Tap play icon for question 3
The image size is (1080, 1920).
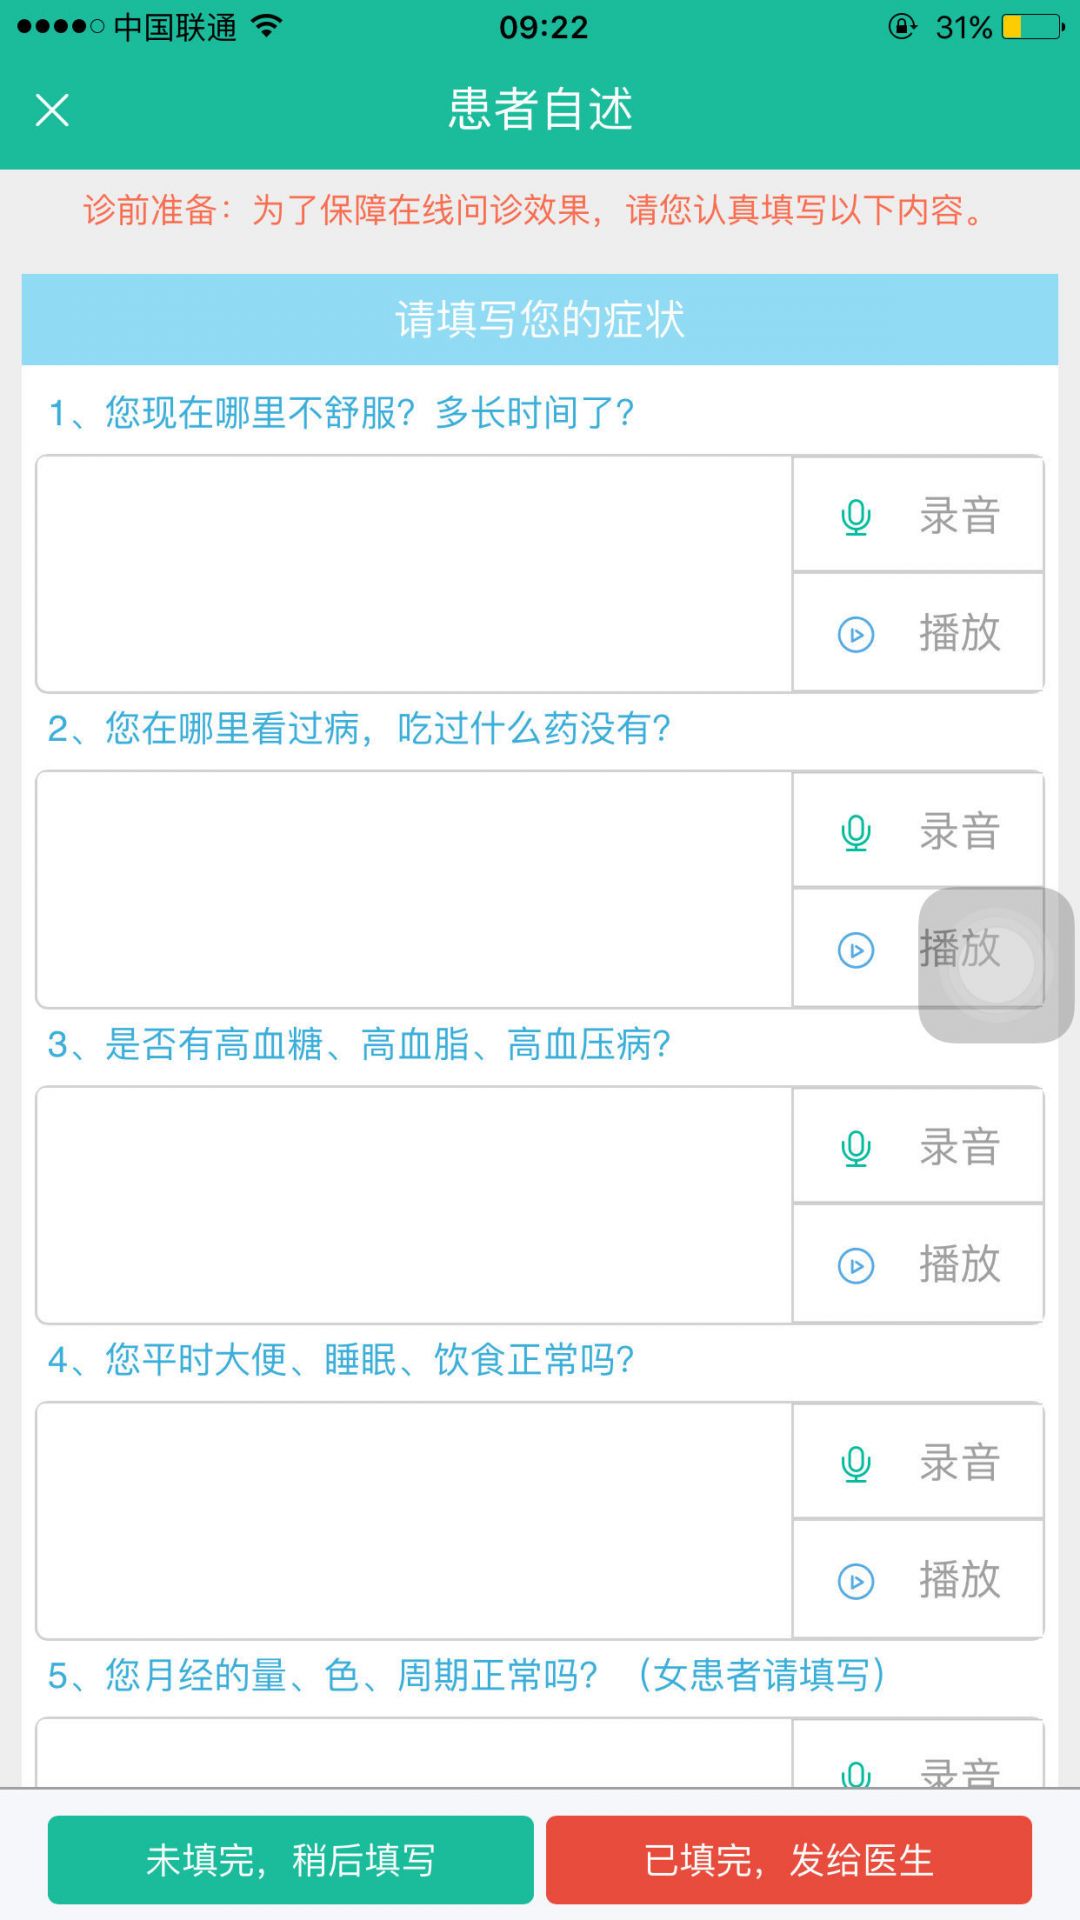[x=856, y=1266]
